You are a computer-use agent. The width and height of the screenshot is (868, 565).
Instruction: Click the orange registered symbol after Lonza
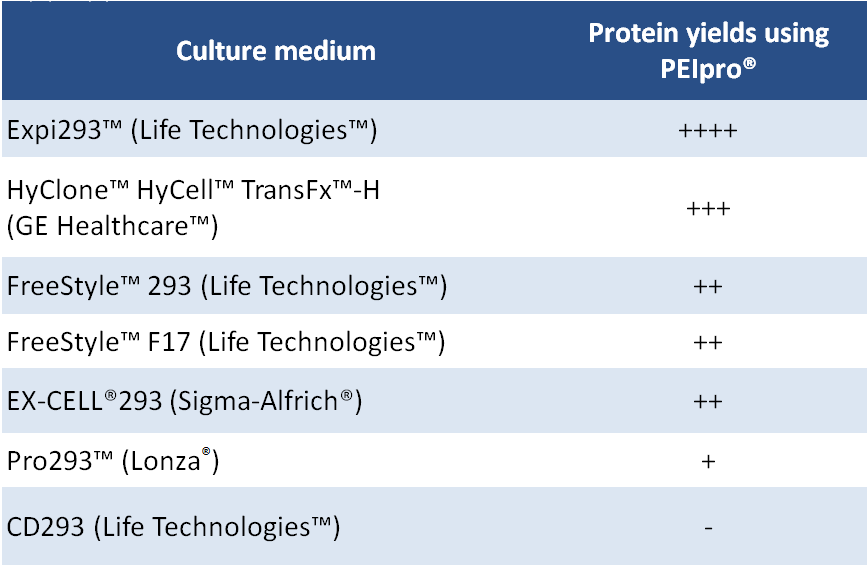(205, 453)
